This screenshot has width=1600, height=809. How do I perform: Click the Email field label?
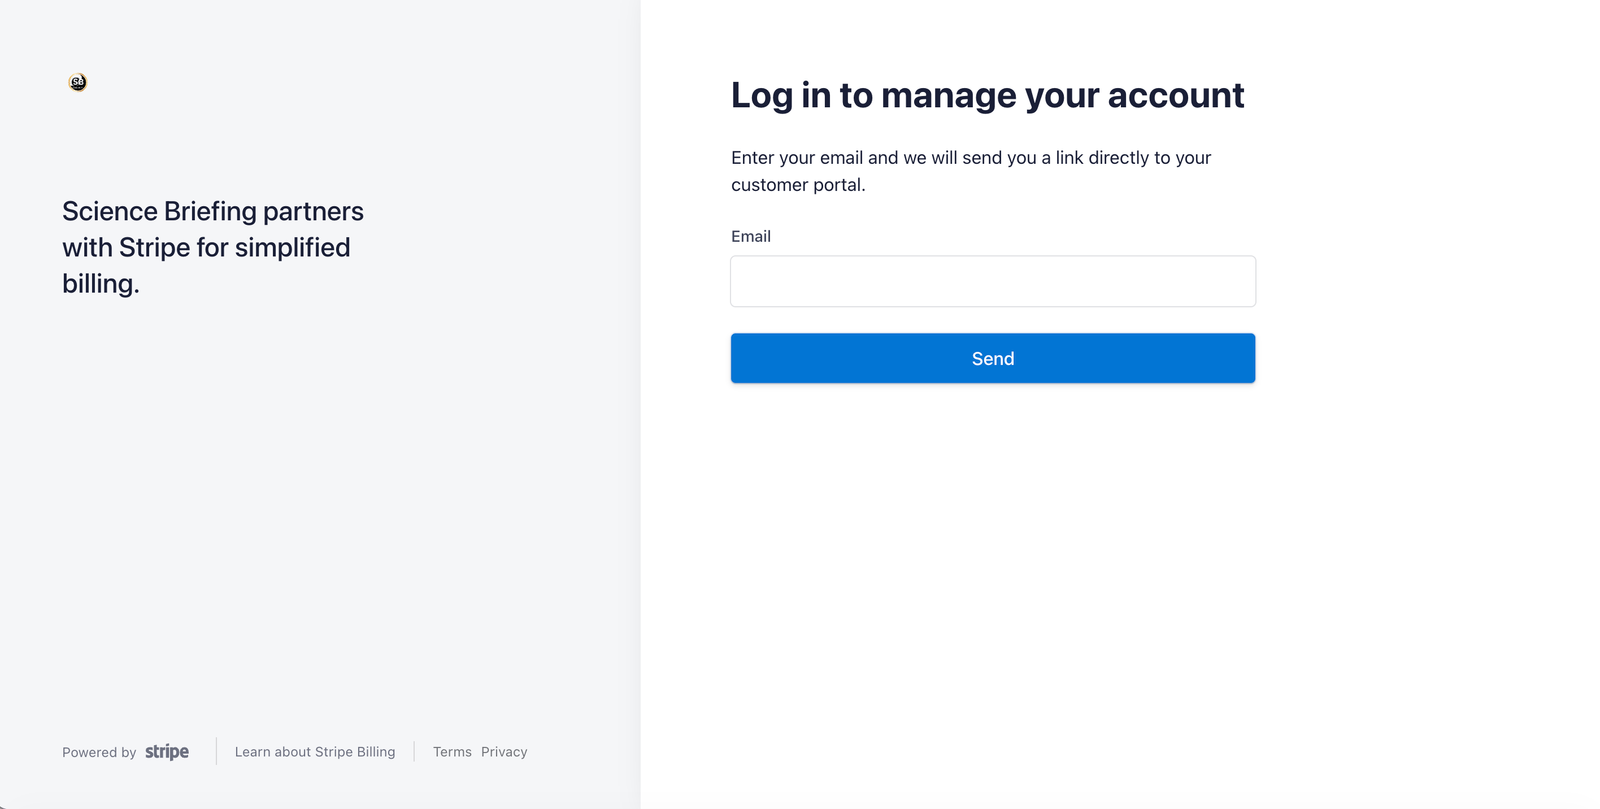pyautogui.click(x=751, y=236)
